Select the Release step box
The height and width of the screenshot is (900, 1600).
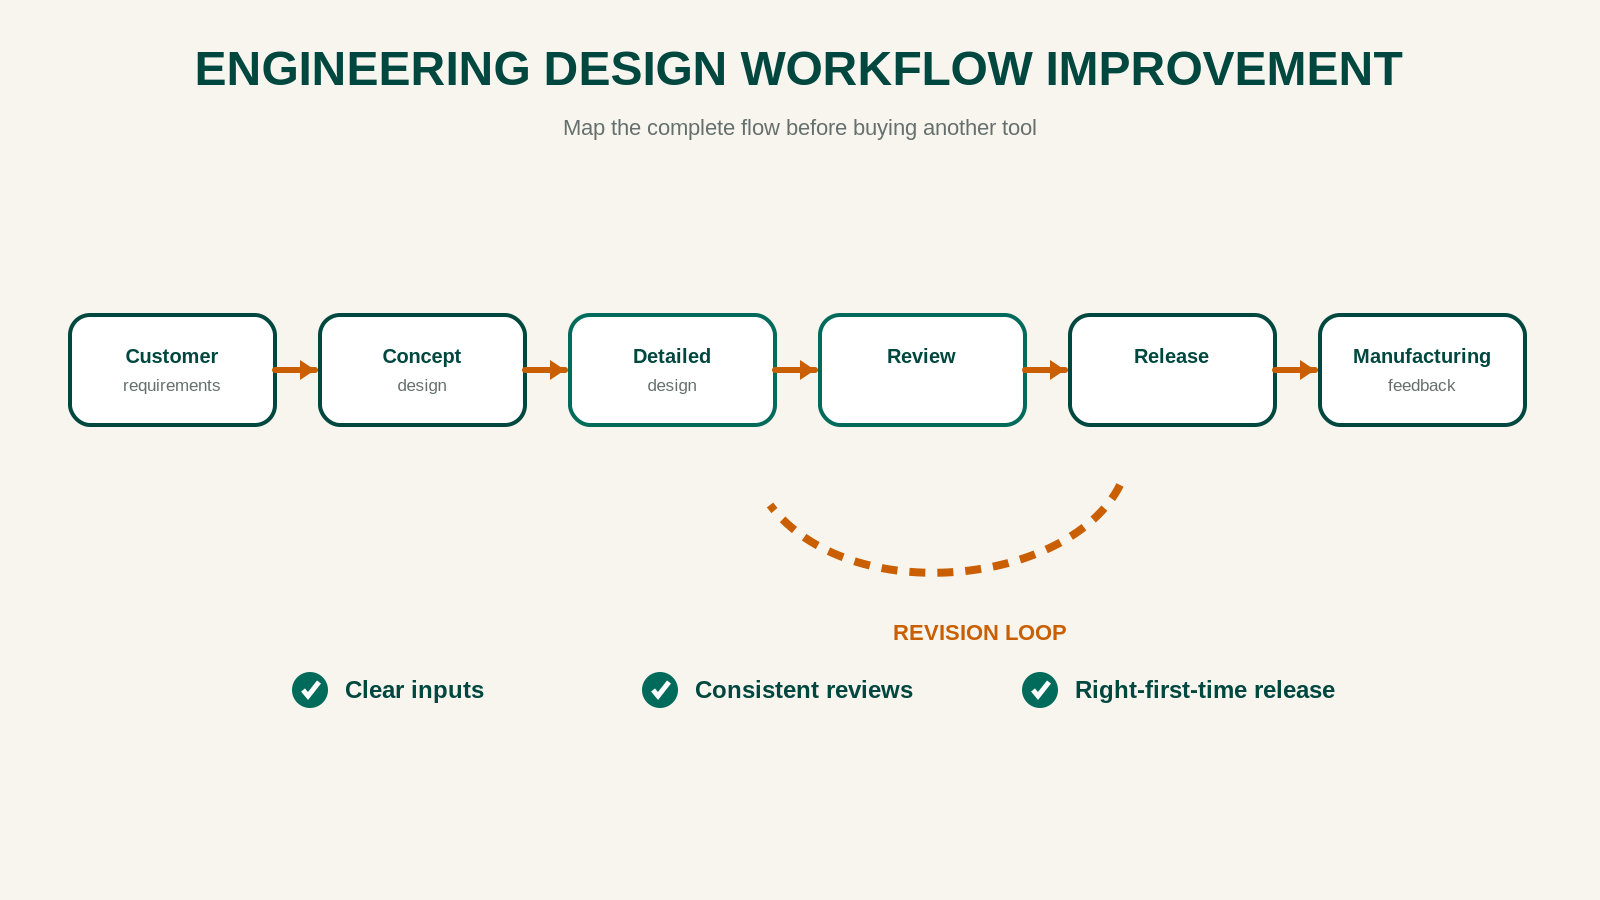click(1172, 370)
